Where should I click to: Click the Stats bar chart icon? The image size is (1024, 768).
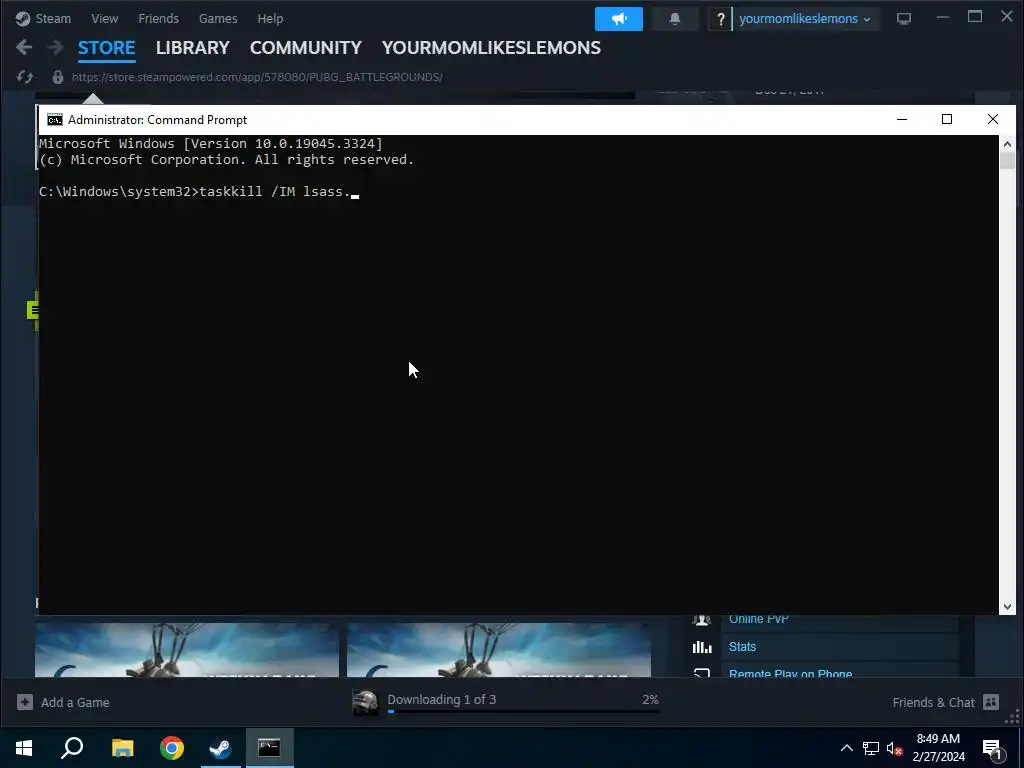pos(702,647)
